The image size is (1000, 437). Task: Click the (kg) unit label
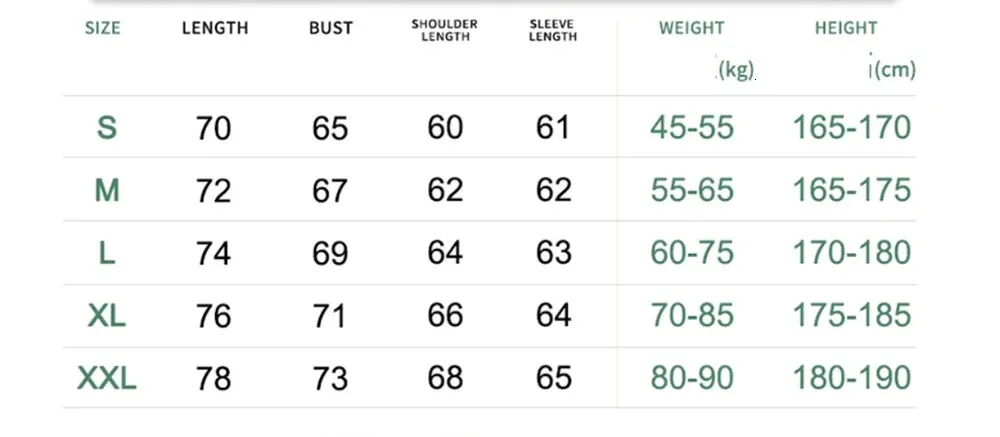pyautogui.click(x=736, y=71)
